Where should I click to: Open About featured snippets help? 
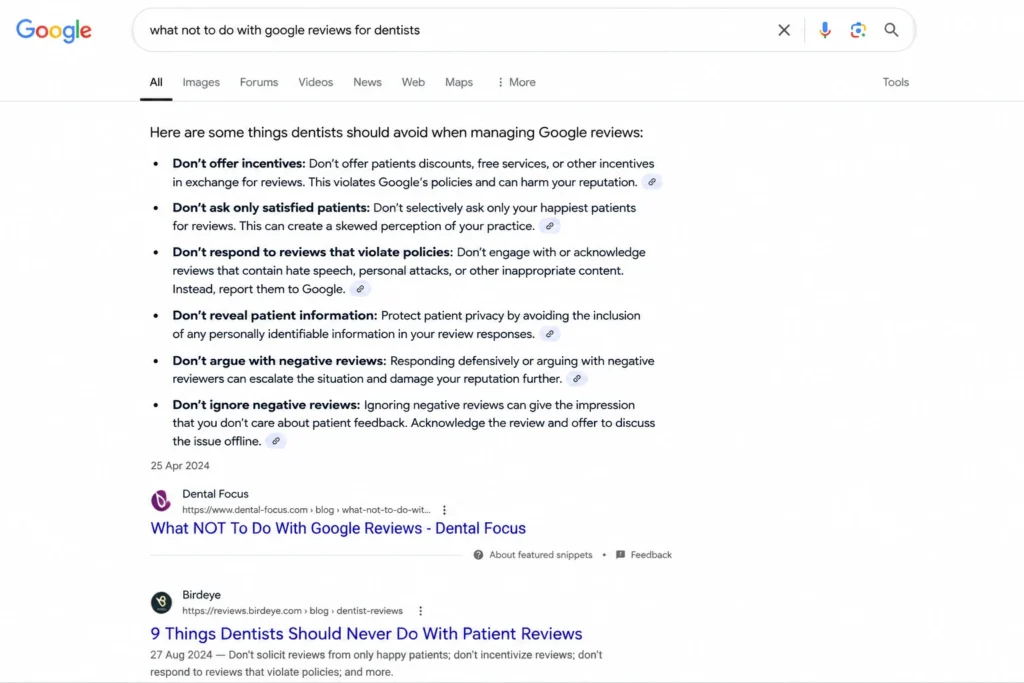[x=541, y=555]
